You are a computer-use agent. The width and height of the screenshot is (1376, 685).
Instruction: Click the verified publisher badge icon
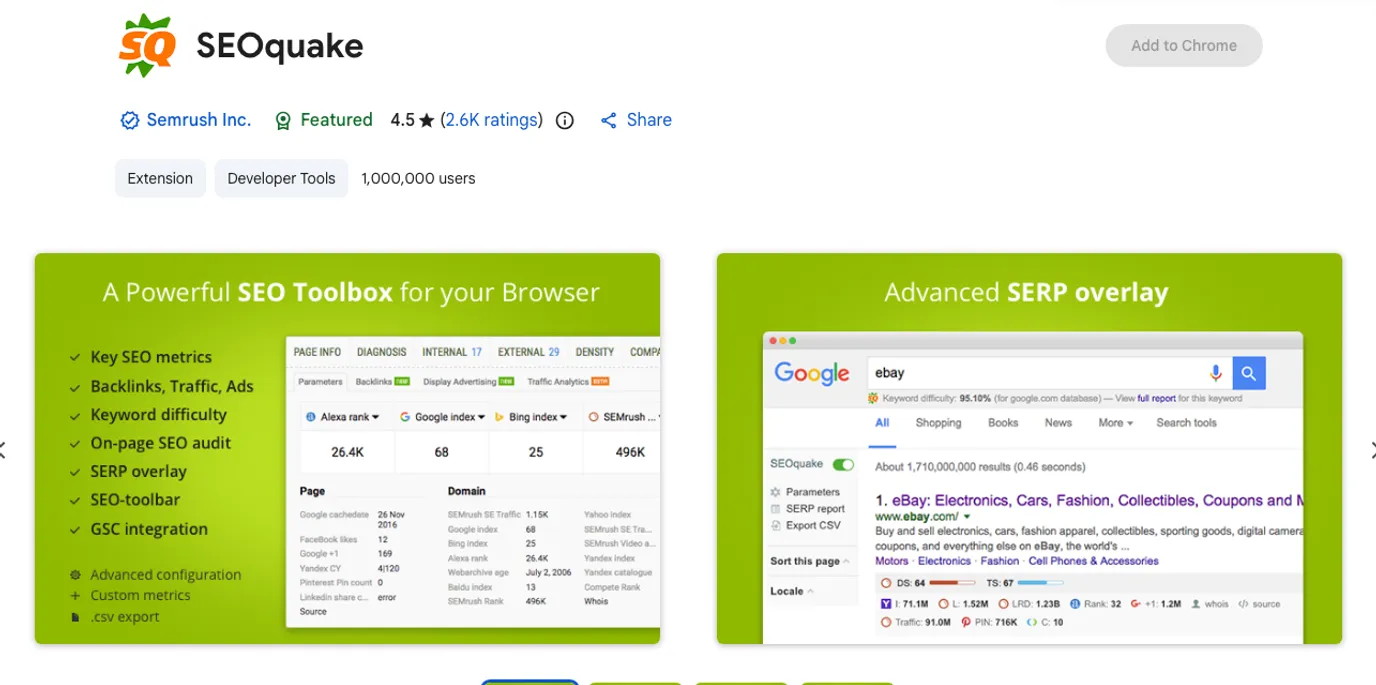[x=130, y=121]
